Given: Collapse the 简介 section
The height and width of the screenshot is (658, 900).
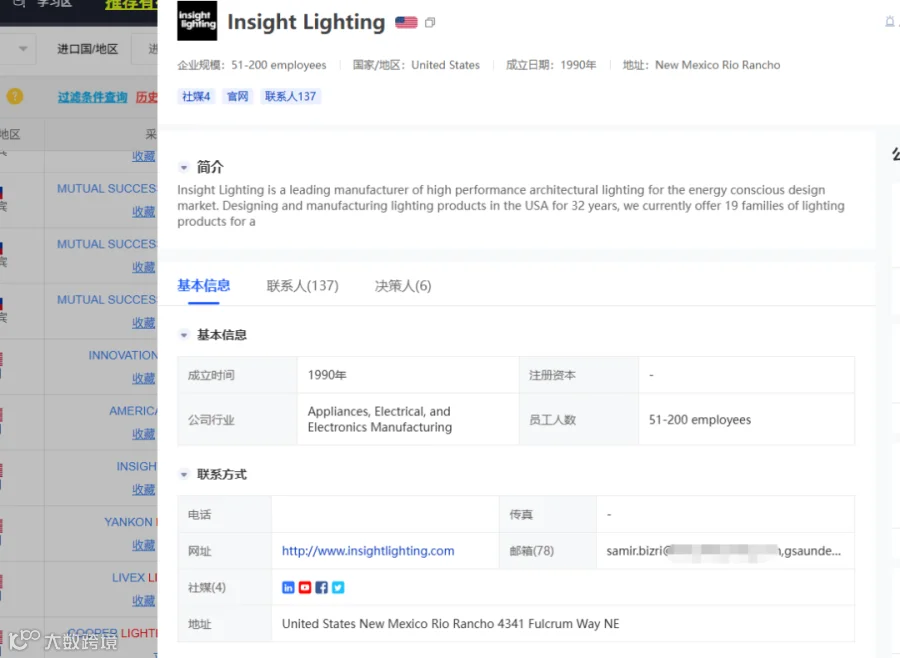Looking at the screenshot, I should pyautogui.click(x=184, y=168).
